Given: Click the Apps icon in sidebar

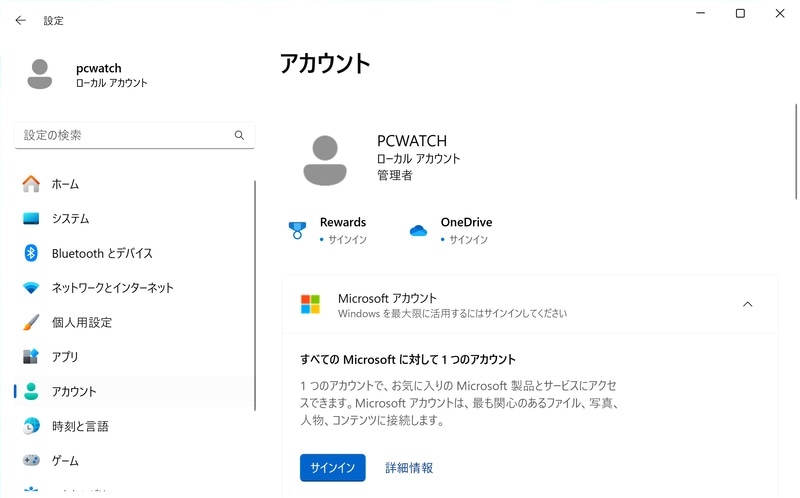Looking at the screenshot, I should tap(31, 357).
